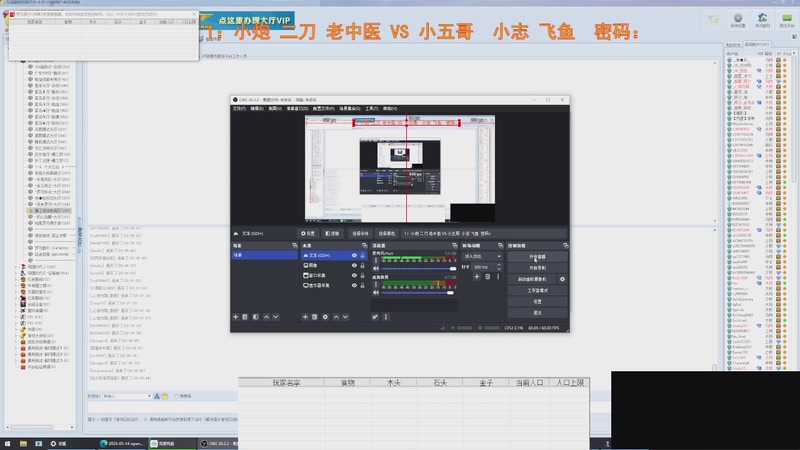Click font 'A' icon in chat toolbar

pyautogui.click(x=157, y=396)
